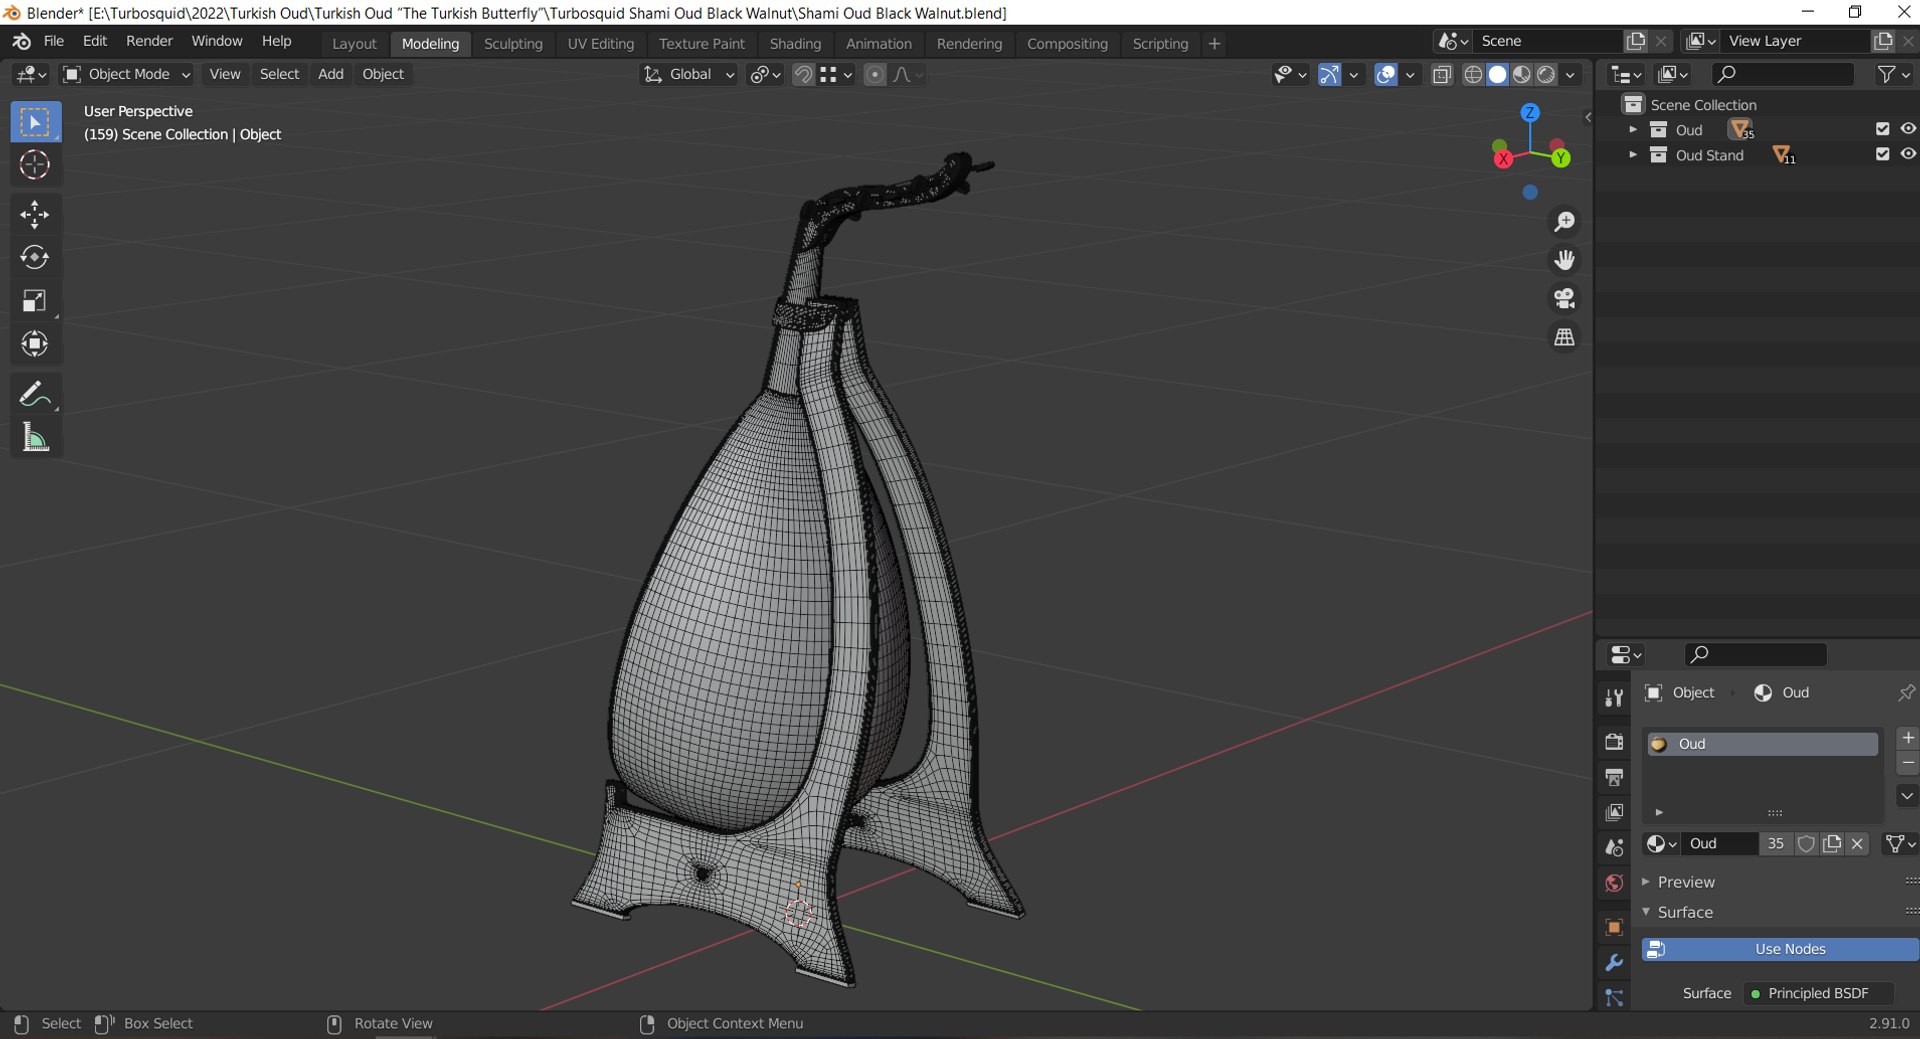Open the World properties globe tab
Image resolution: width=1920 pixels, height=1039 pixels.
[1614, 883]
